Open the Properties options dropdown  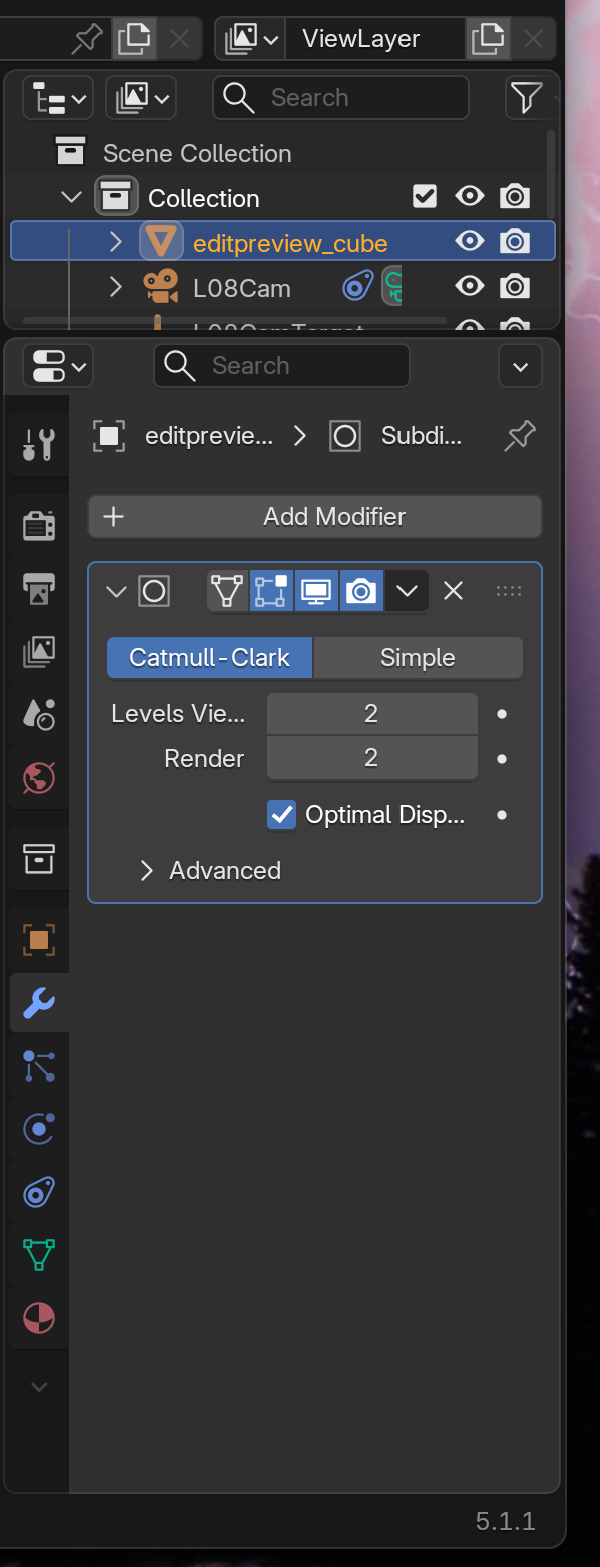(x=520, y=366)
